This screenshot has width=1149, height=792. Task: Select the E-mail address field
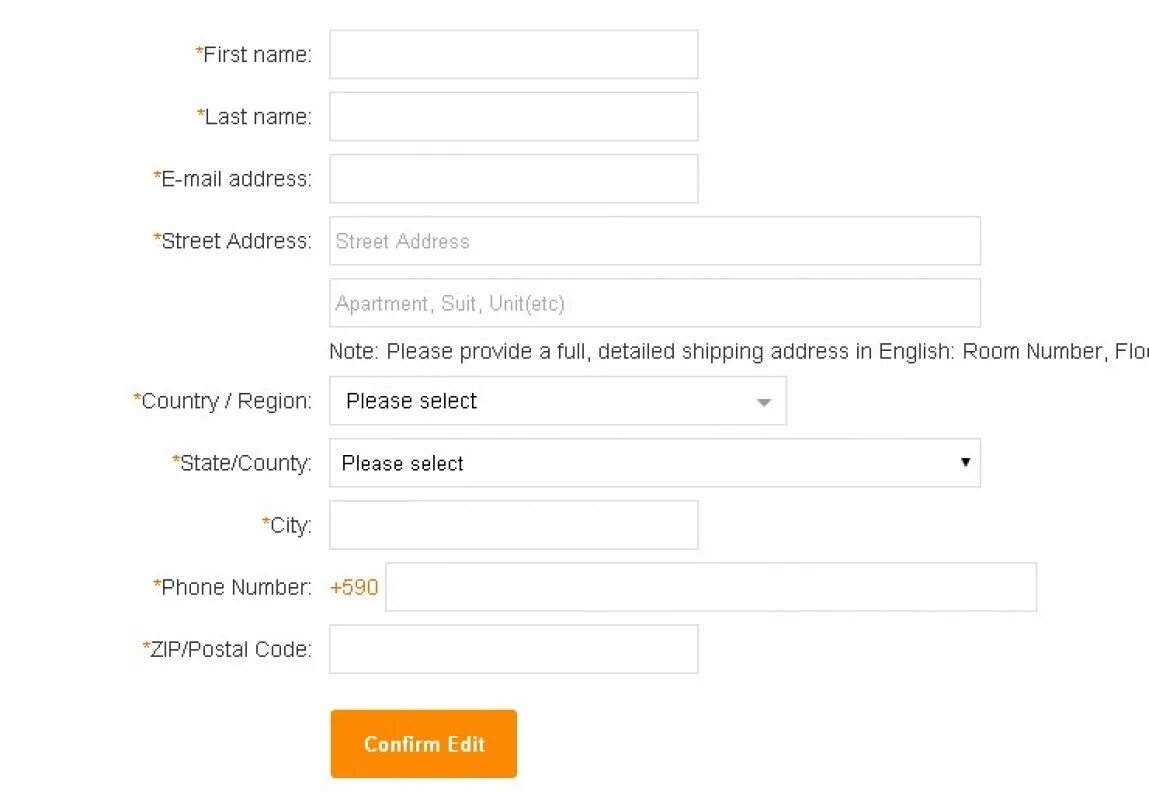click(514, 179)
